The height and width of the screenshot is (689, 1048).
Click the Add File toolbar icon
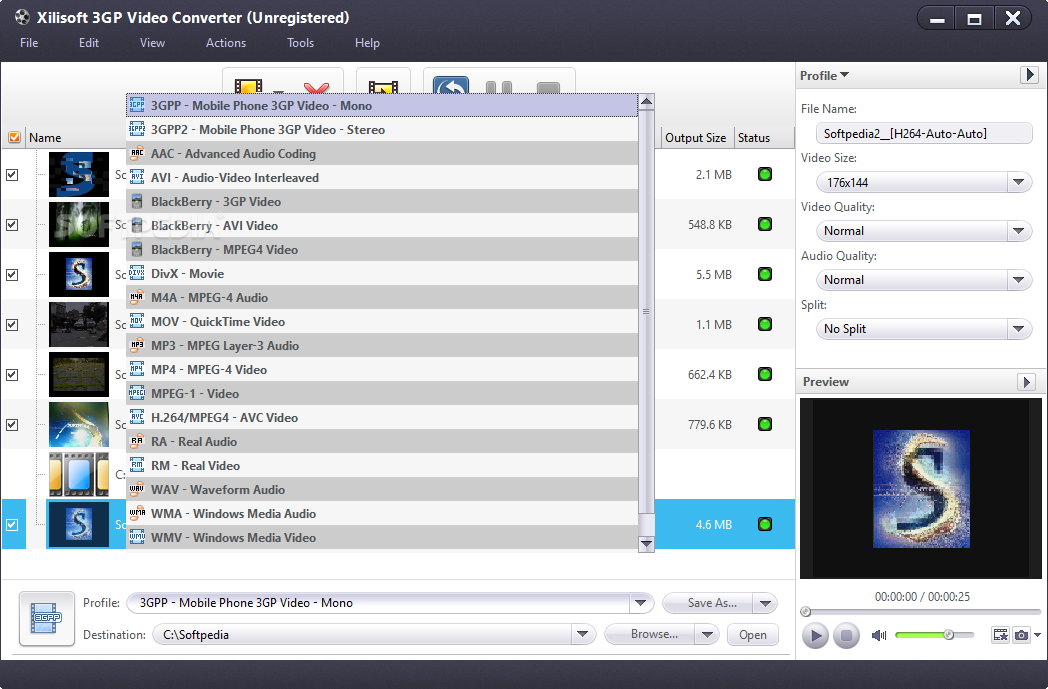[249, 86]
